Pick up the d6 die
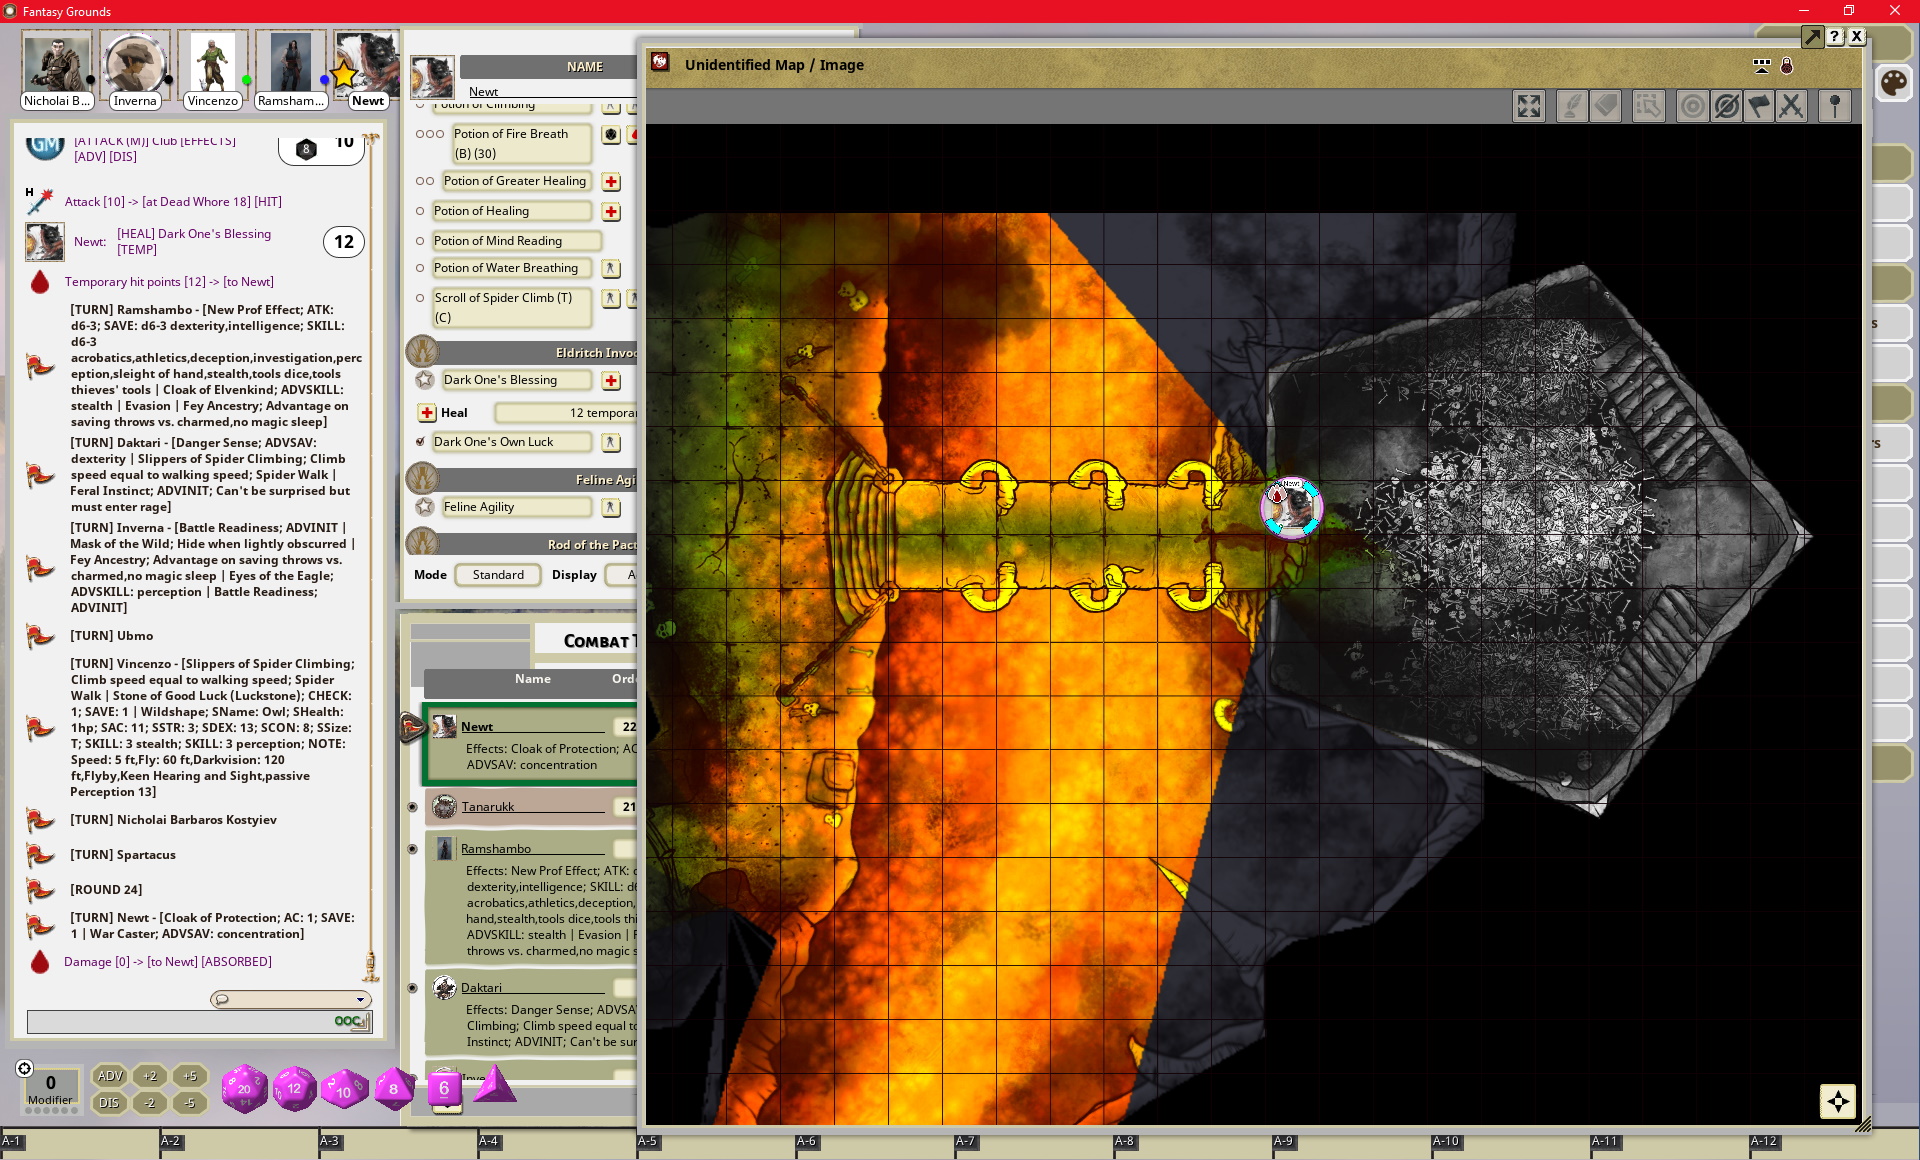Viewport: 1920px width, 1160px height. click(444, 1089)
